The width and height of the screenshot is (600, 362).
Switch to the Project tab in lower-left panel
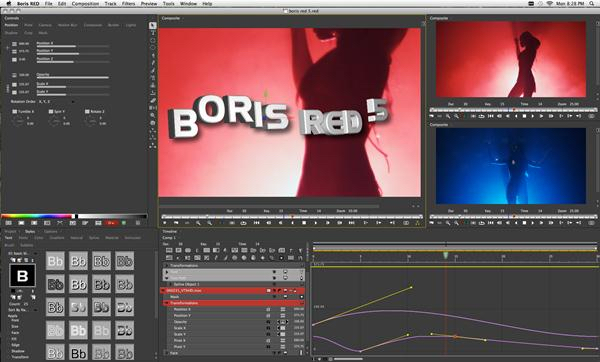point(10,232)
